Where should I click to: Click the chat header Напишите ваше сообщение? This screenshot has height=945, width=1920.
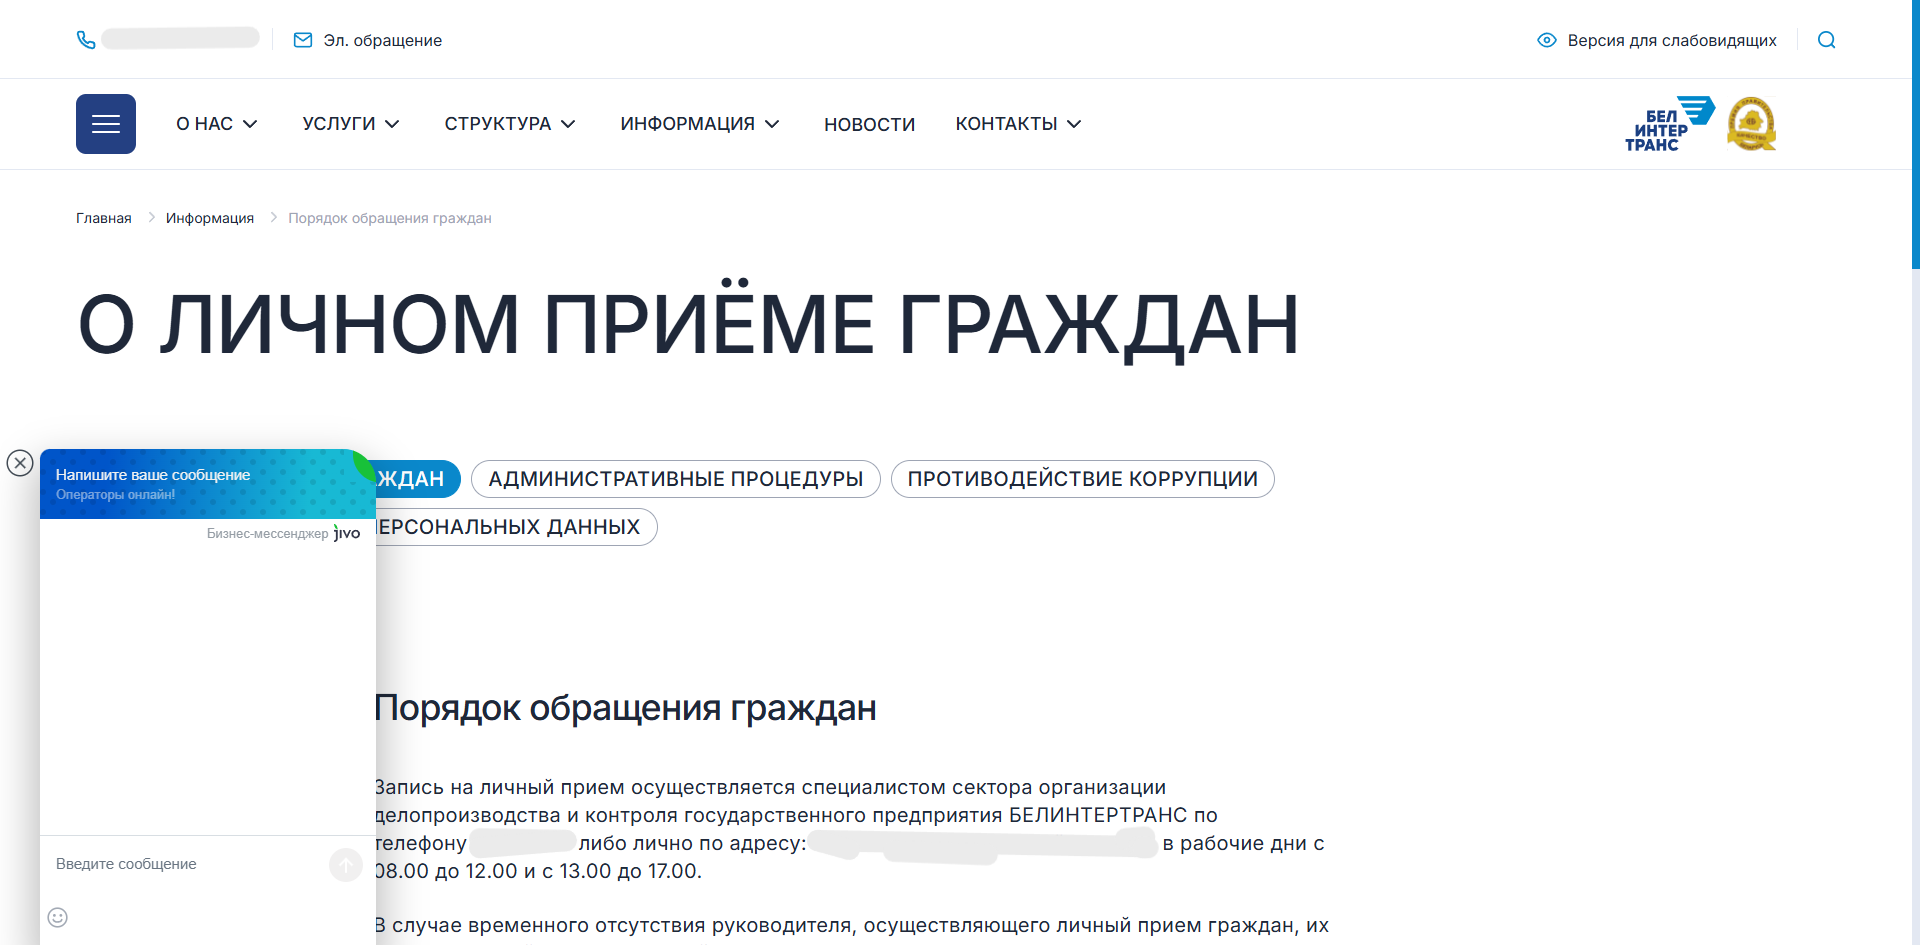click(153, 475)
